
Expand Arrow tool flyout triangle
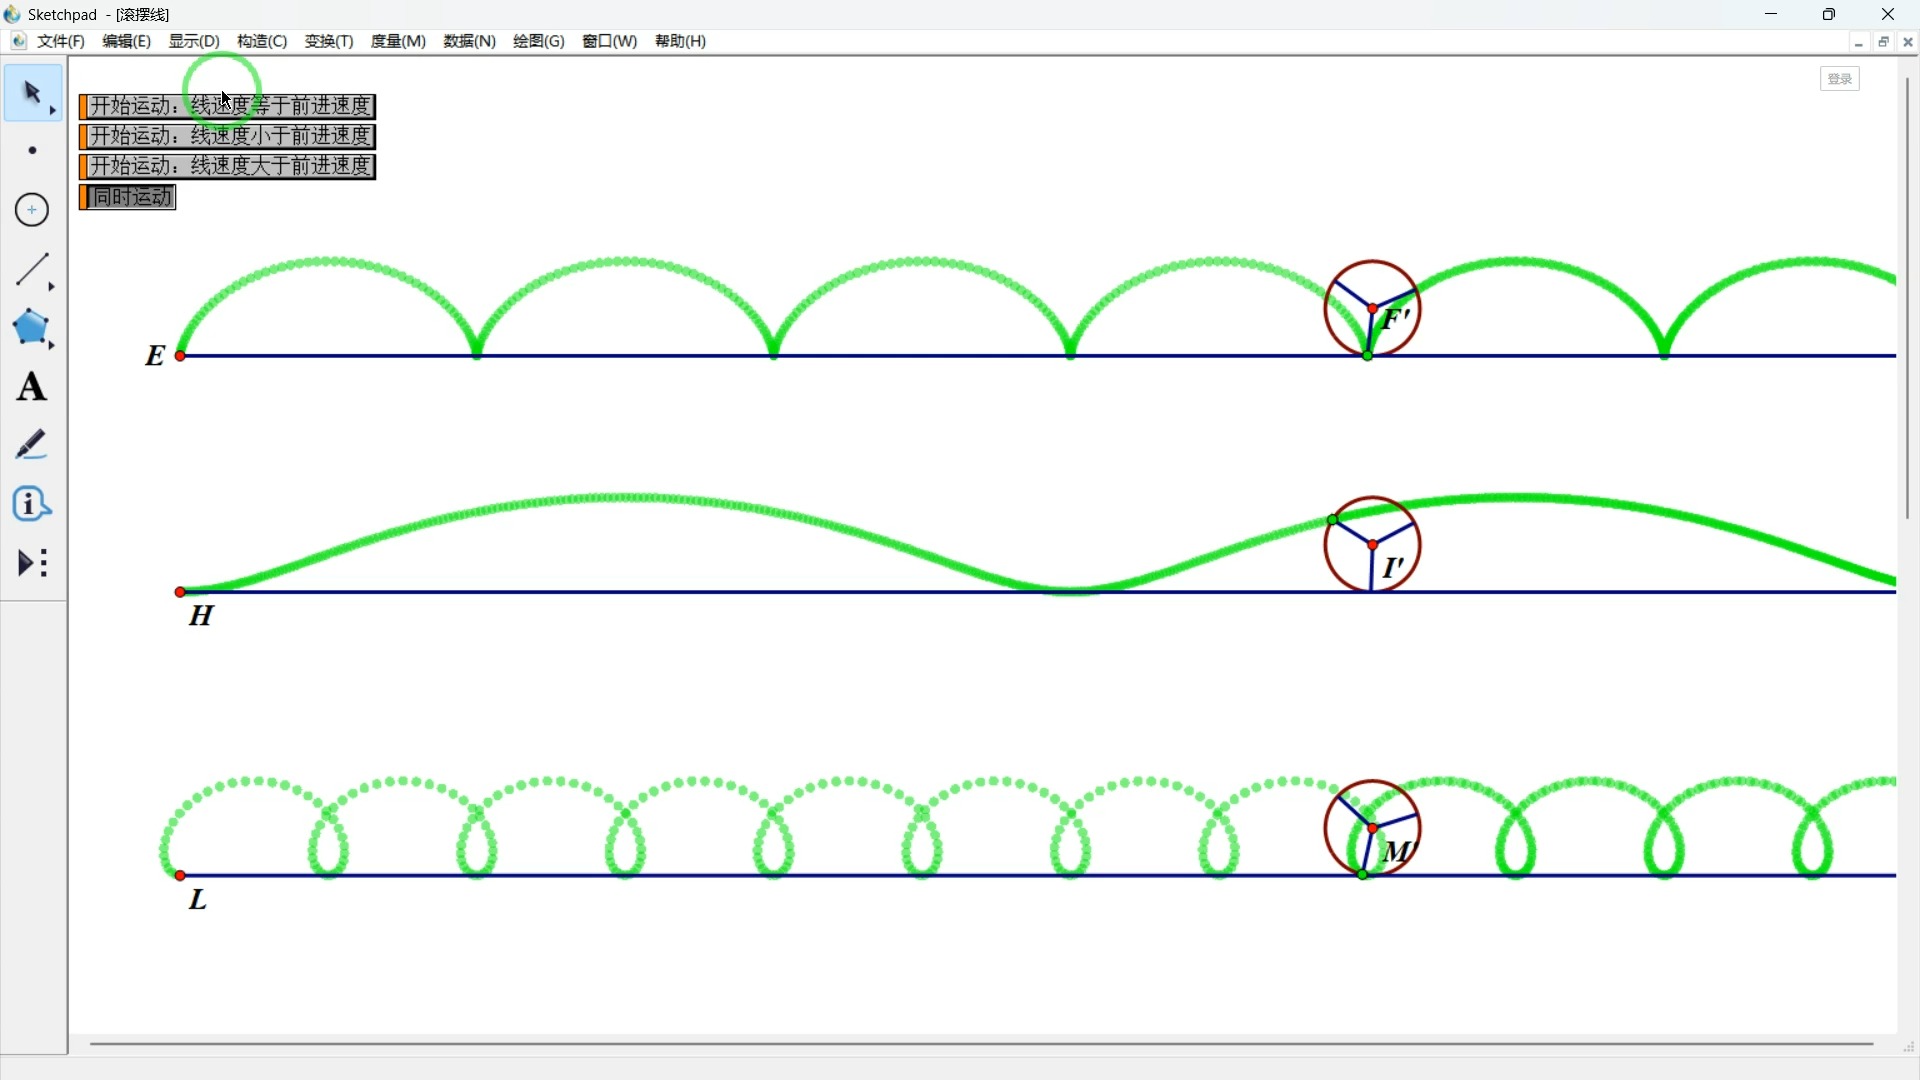coord(53,110)
